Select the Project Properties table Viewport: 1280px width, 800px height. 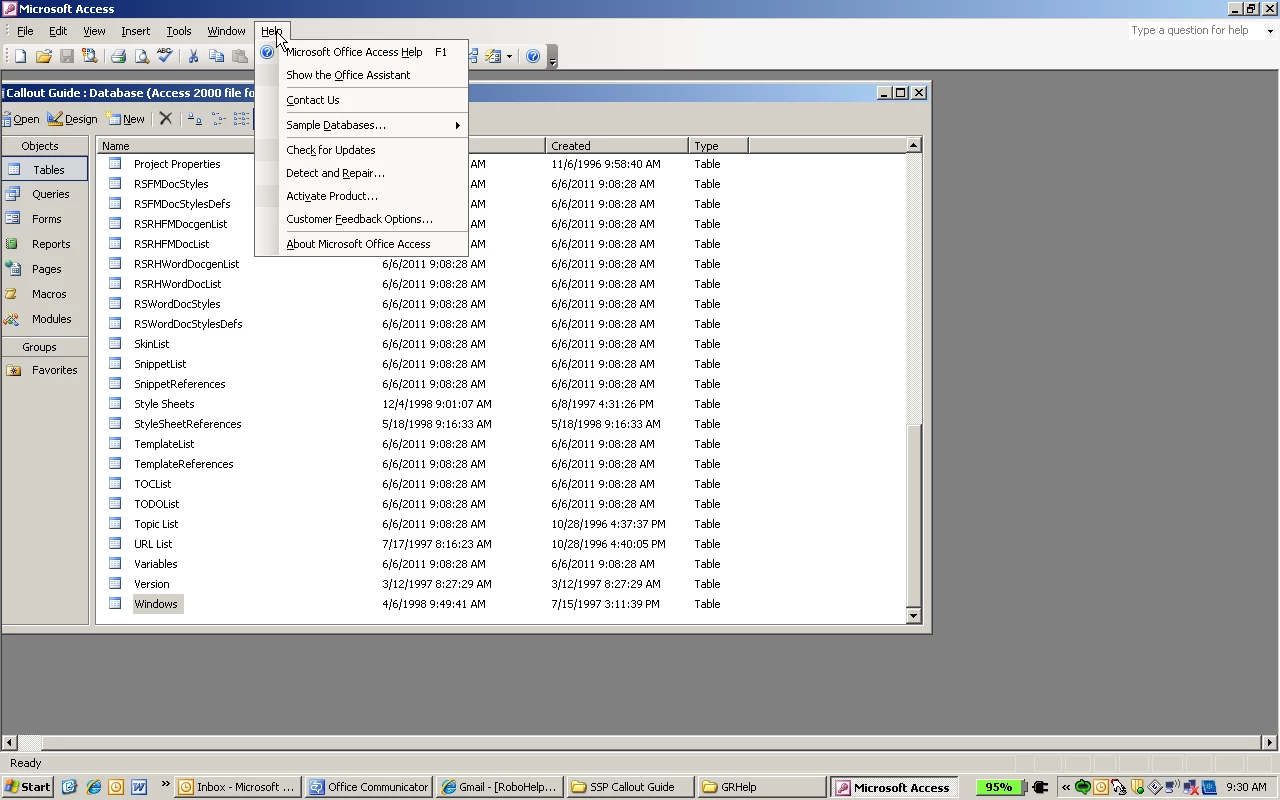[x=177, y=164]
